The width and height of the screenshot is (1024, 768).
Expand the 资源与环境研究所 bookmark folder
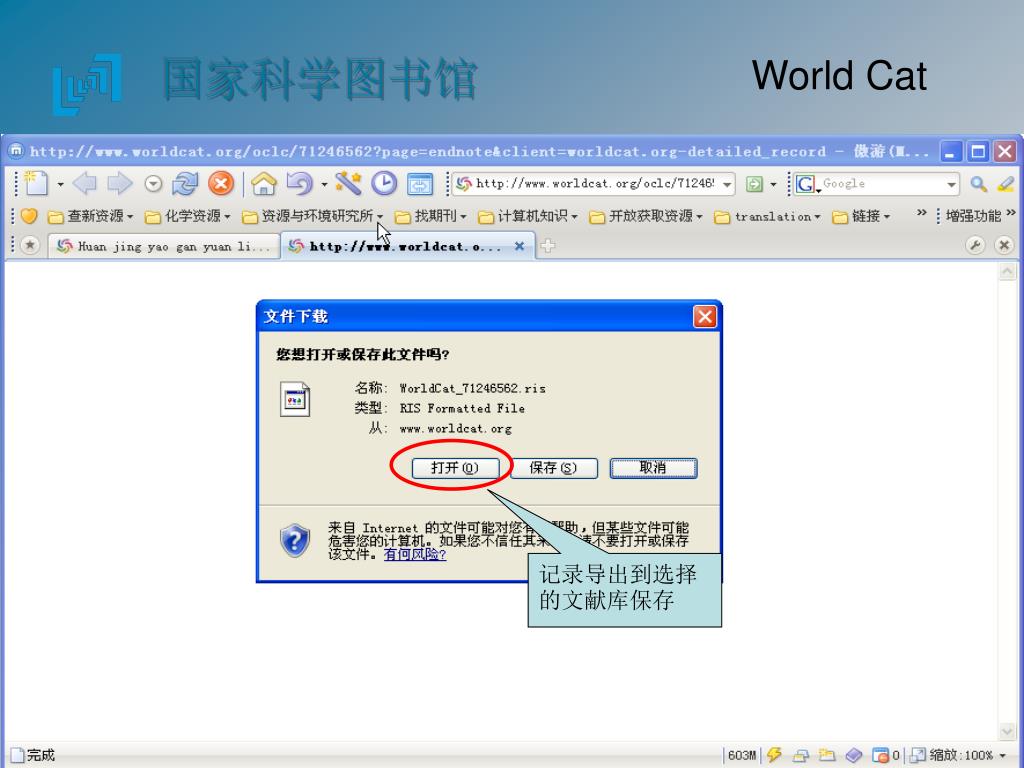(313, 216)
